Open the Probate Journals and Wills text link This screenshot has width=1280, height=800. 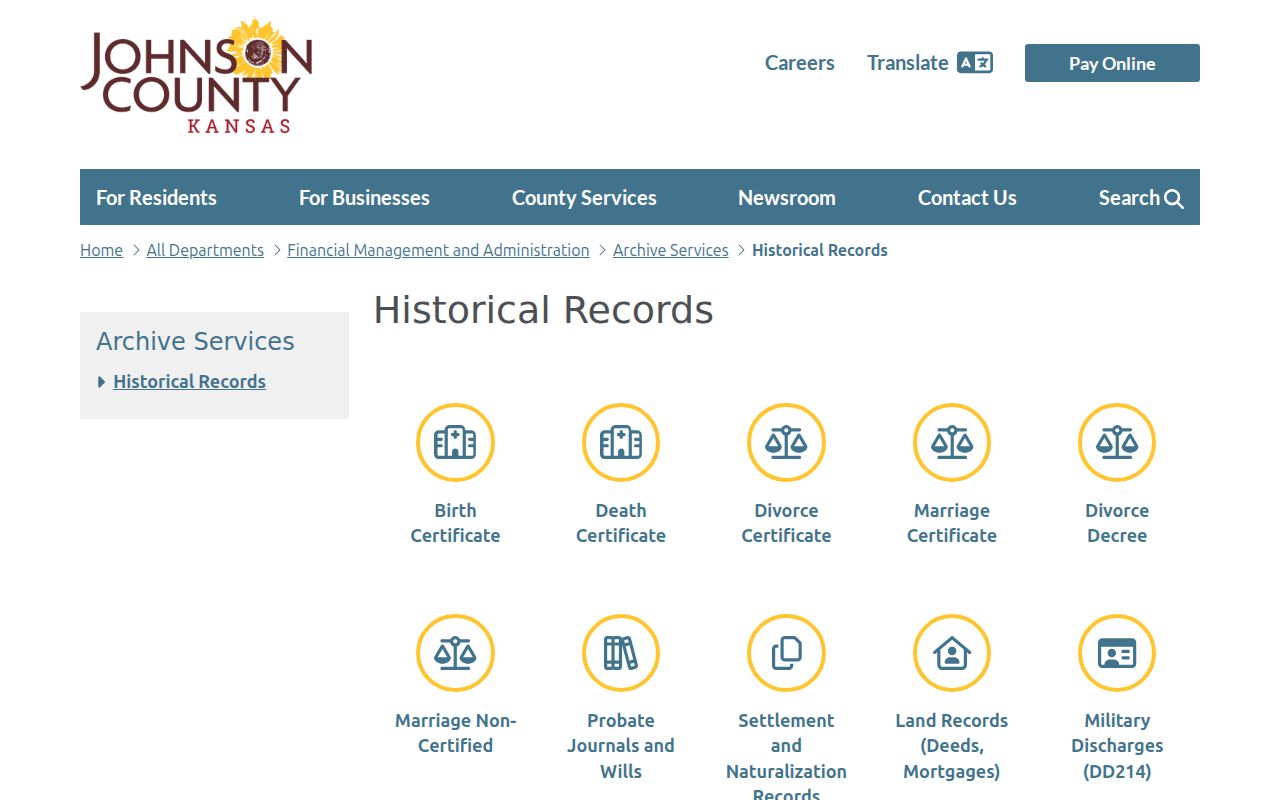point(621,746)
